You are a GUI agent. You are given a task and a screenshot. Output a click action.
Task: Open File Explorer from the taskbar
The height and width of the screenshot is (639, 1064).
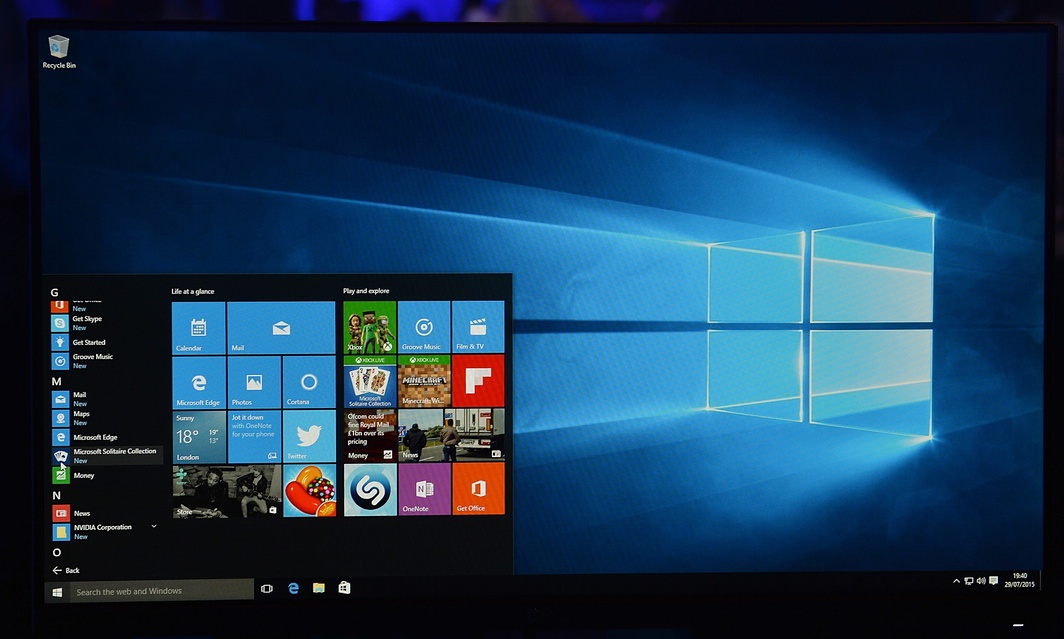coord(319,589)
